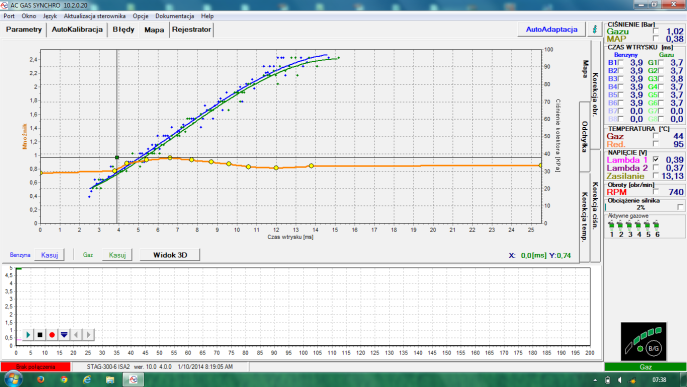This screenshot has width=687, height=387.
Task: Click the volume icon in system tray
Action: pyautogui.click(x=620, y=380)
